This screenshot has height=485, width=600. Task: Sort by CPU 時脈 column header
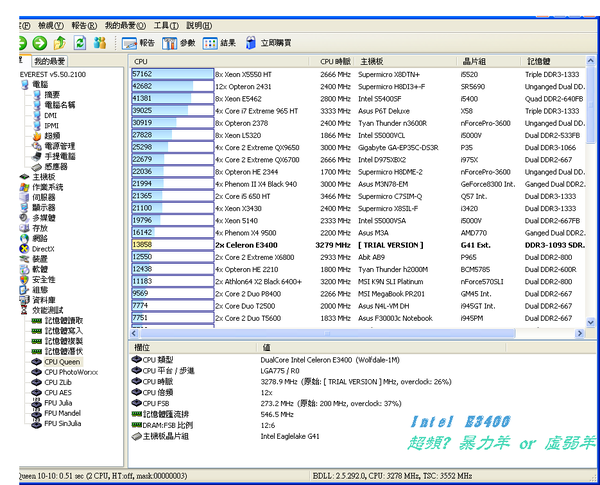[x=331, y=61]
